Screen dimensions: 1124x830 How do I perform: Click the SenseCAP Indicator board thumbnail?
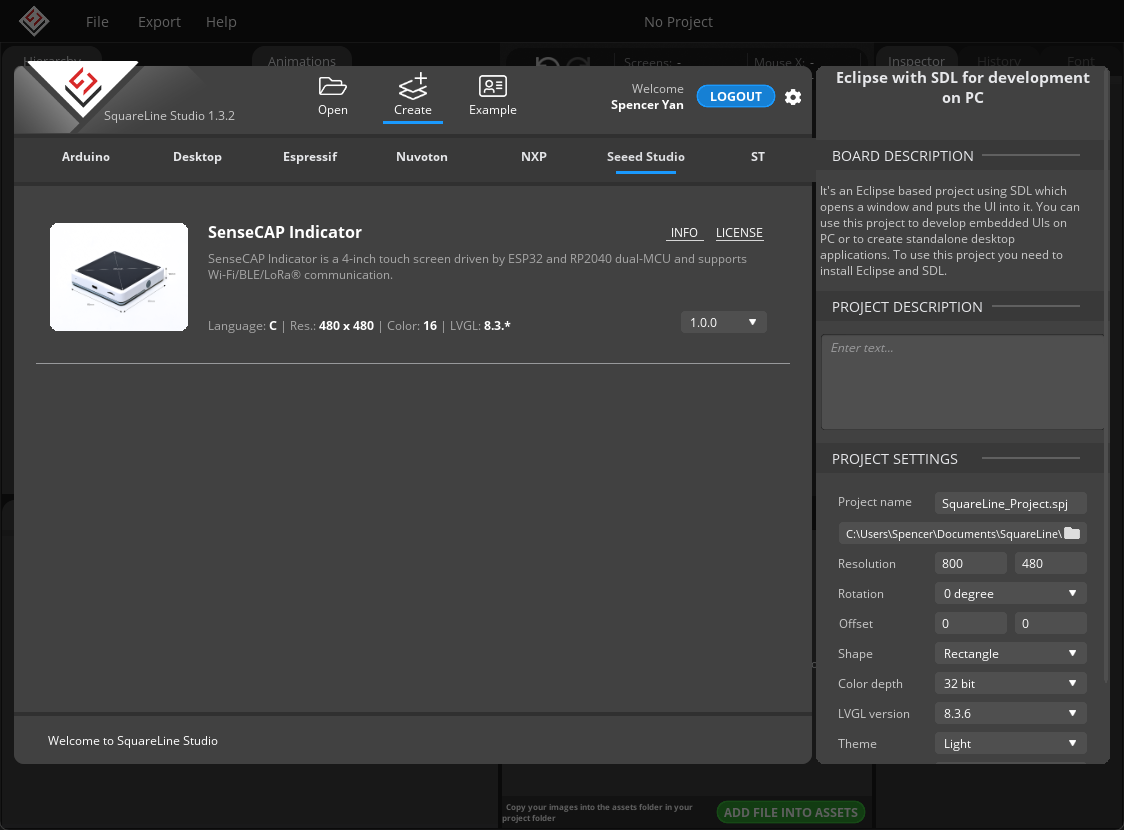(119, 277)
